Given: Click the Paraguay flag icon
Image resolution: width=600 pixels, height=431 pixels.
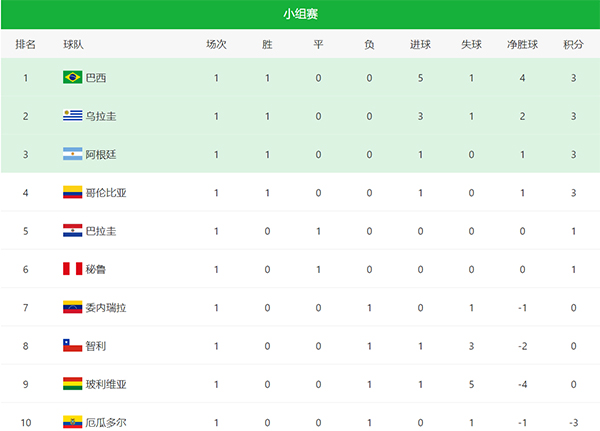Looking at the screenshot, I should [x=72, y=231].
